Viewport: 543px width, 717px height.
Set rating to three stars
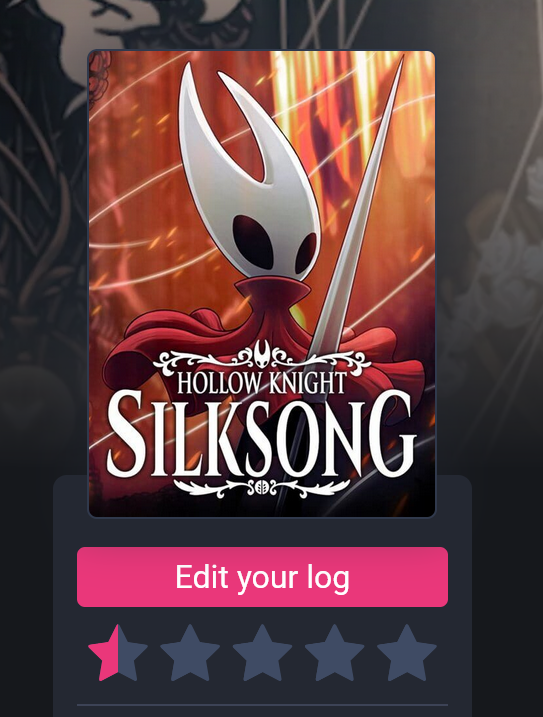[262, 653]
